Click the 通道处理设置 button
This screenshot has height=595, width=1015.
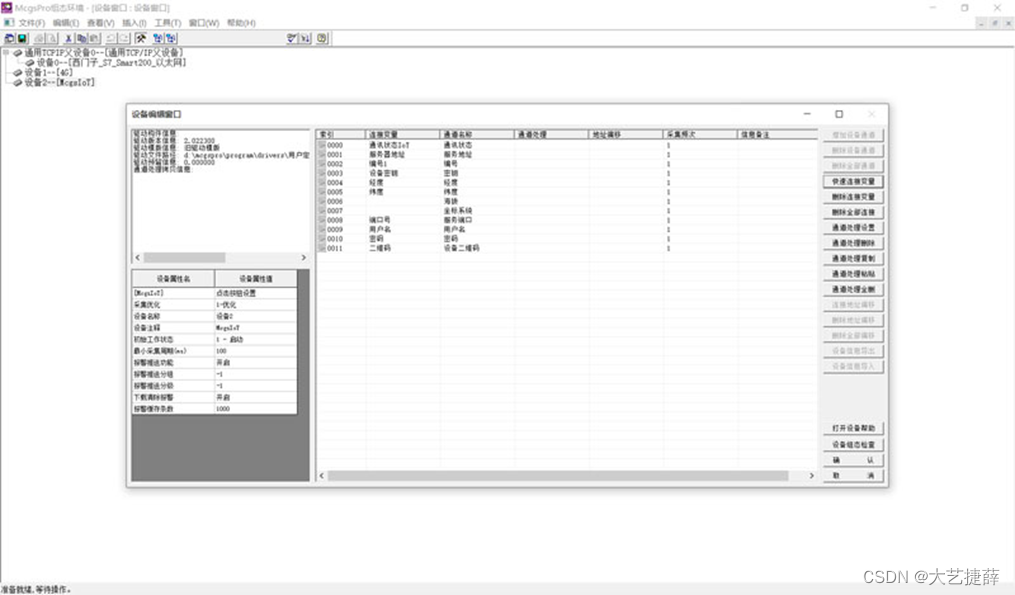(853, 228)
